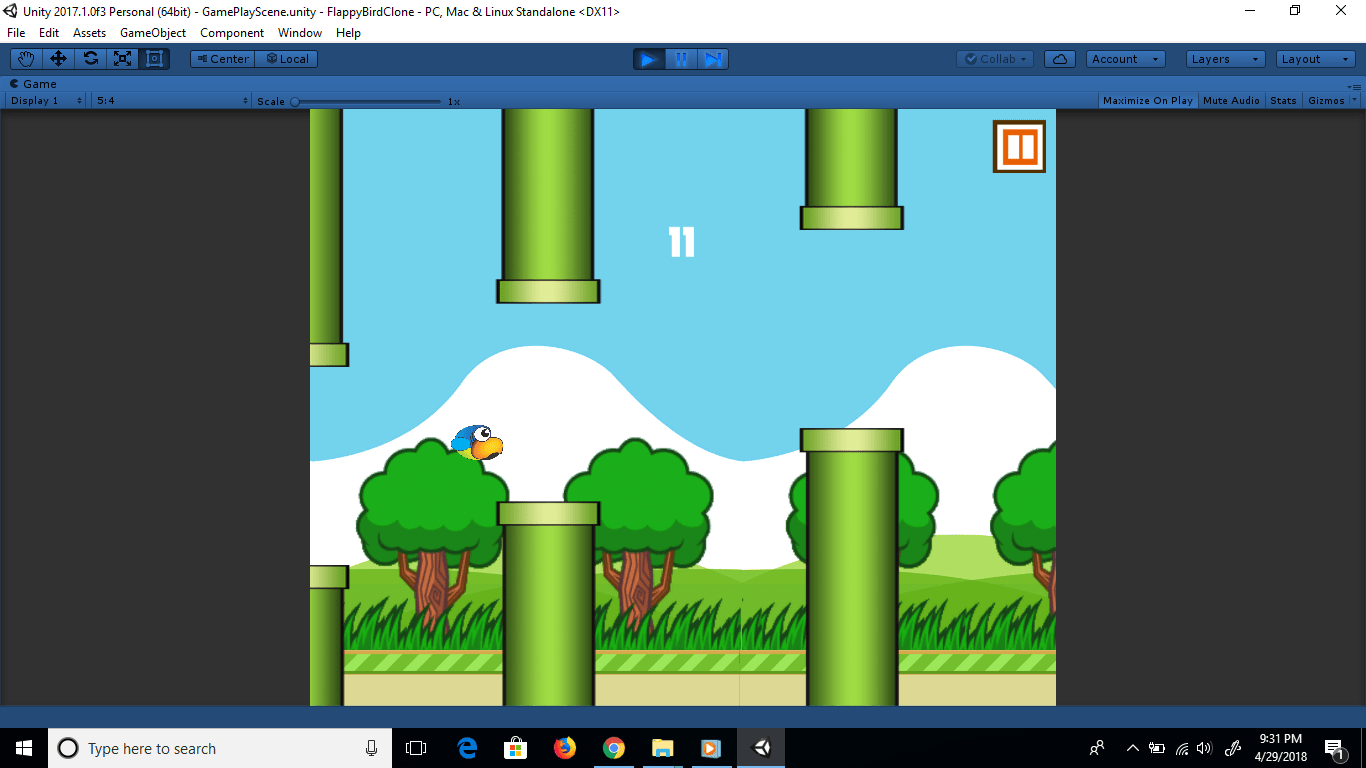Open the Account dropdown

[1126, 59]
